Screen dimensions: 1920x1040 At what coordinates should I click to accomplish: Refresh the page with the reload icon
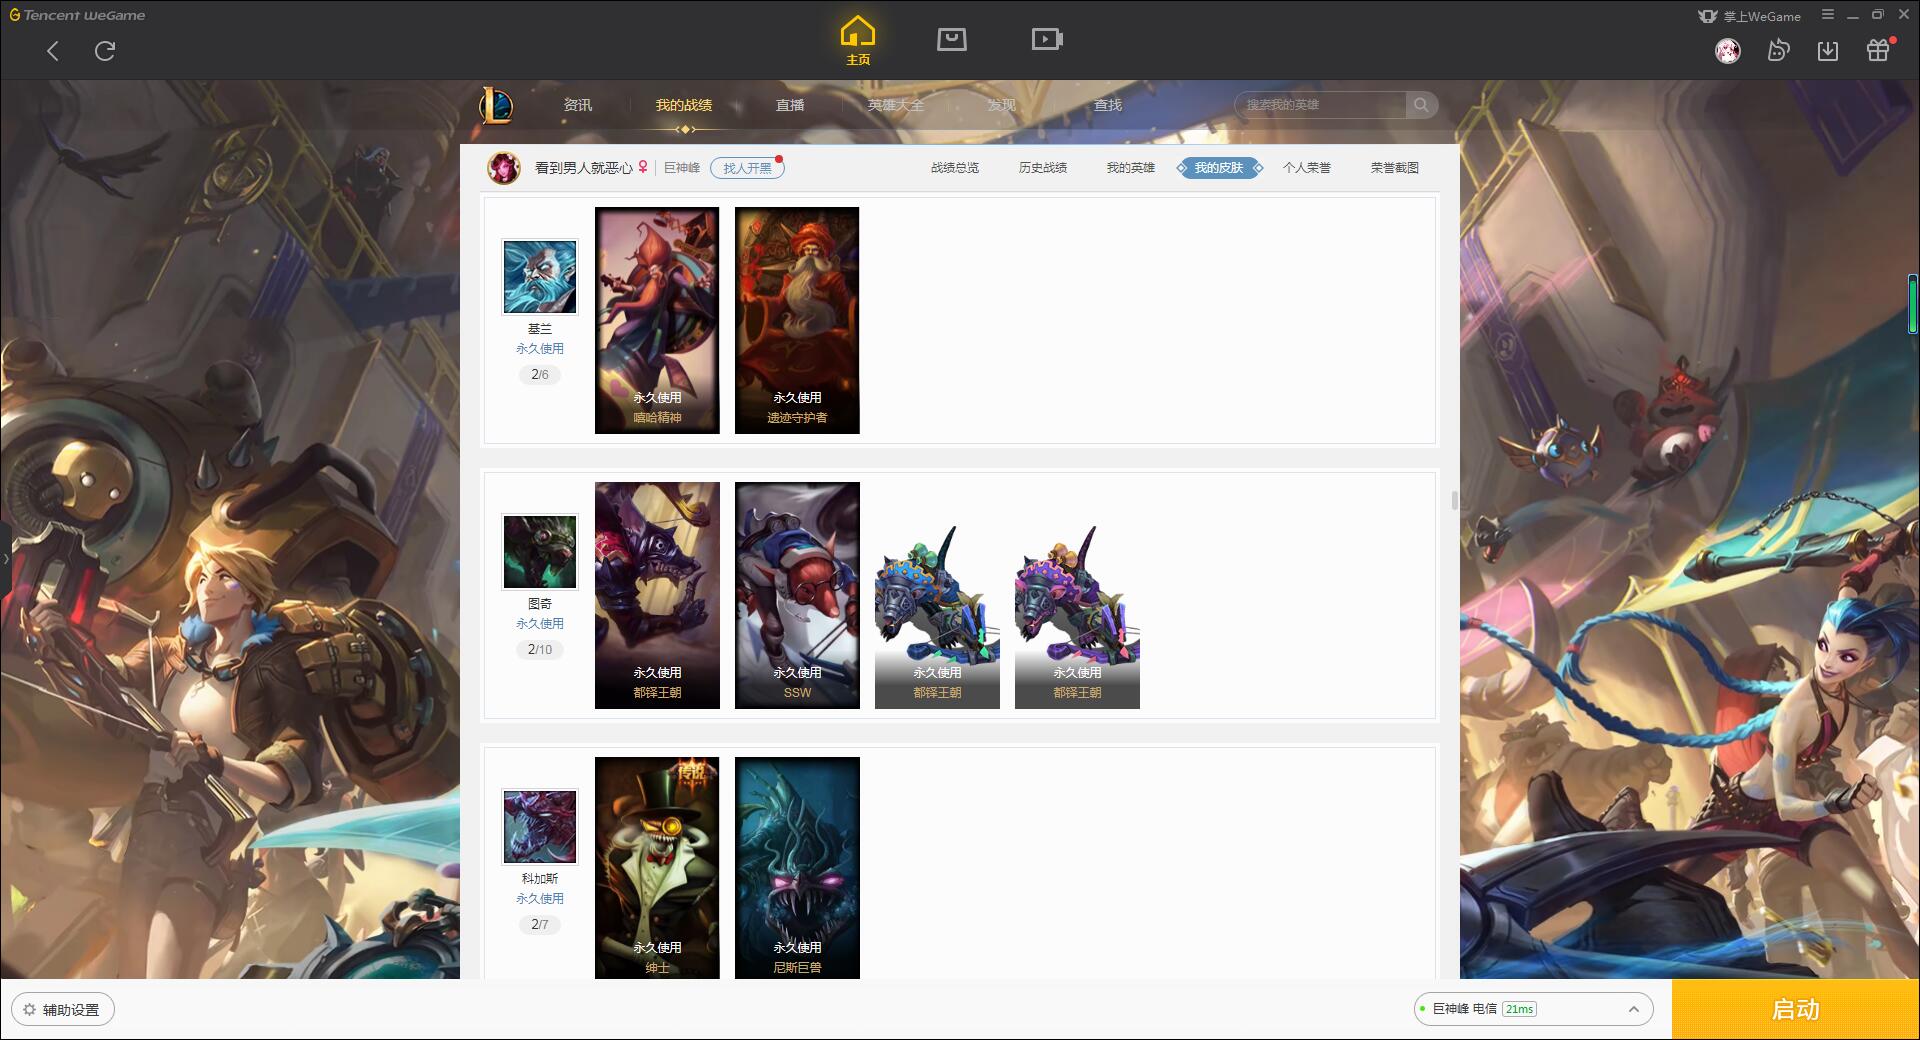(105, 51)
